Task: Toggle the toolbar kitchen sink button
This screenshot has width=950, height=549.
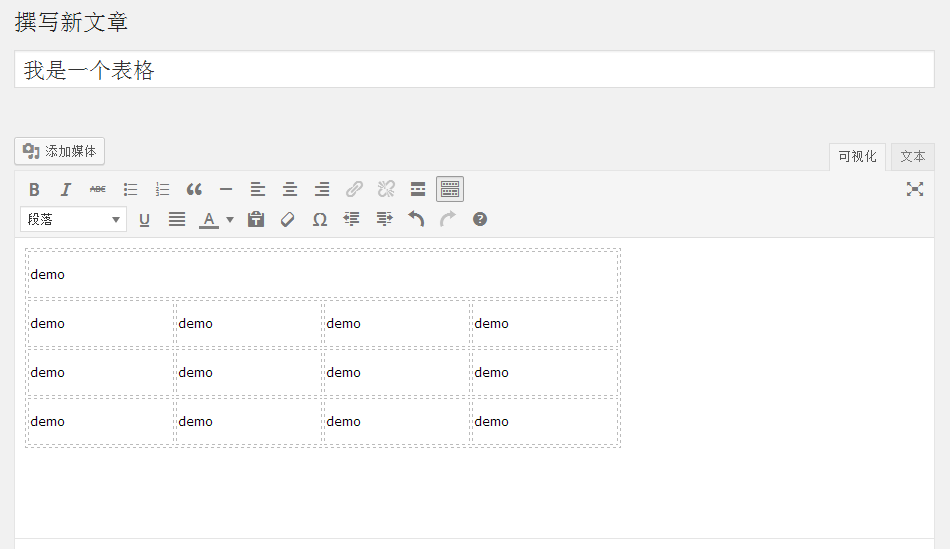Action: [x=450, y=189]
